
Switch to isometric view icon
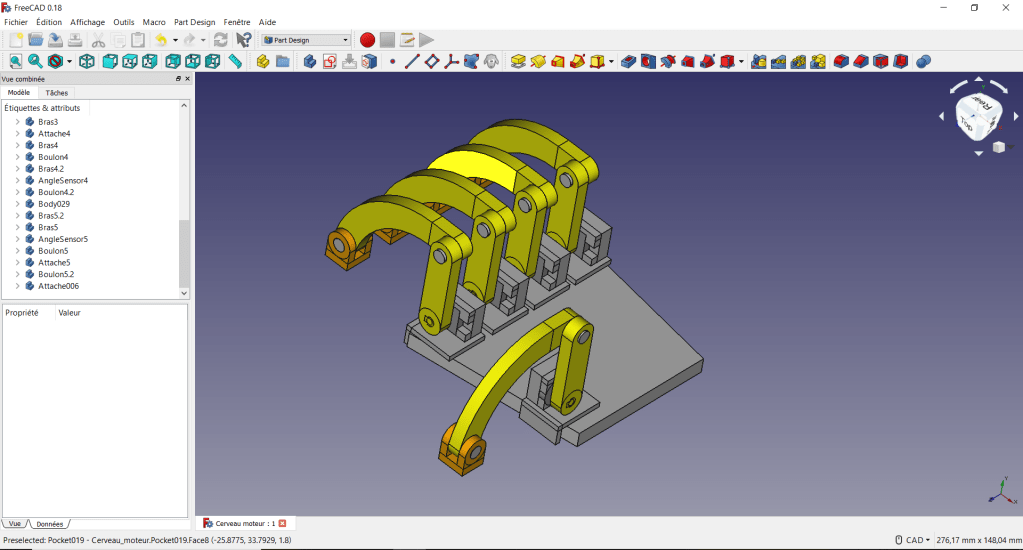coord(87,62)
